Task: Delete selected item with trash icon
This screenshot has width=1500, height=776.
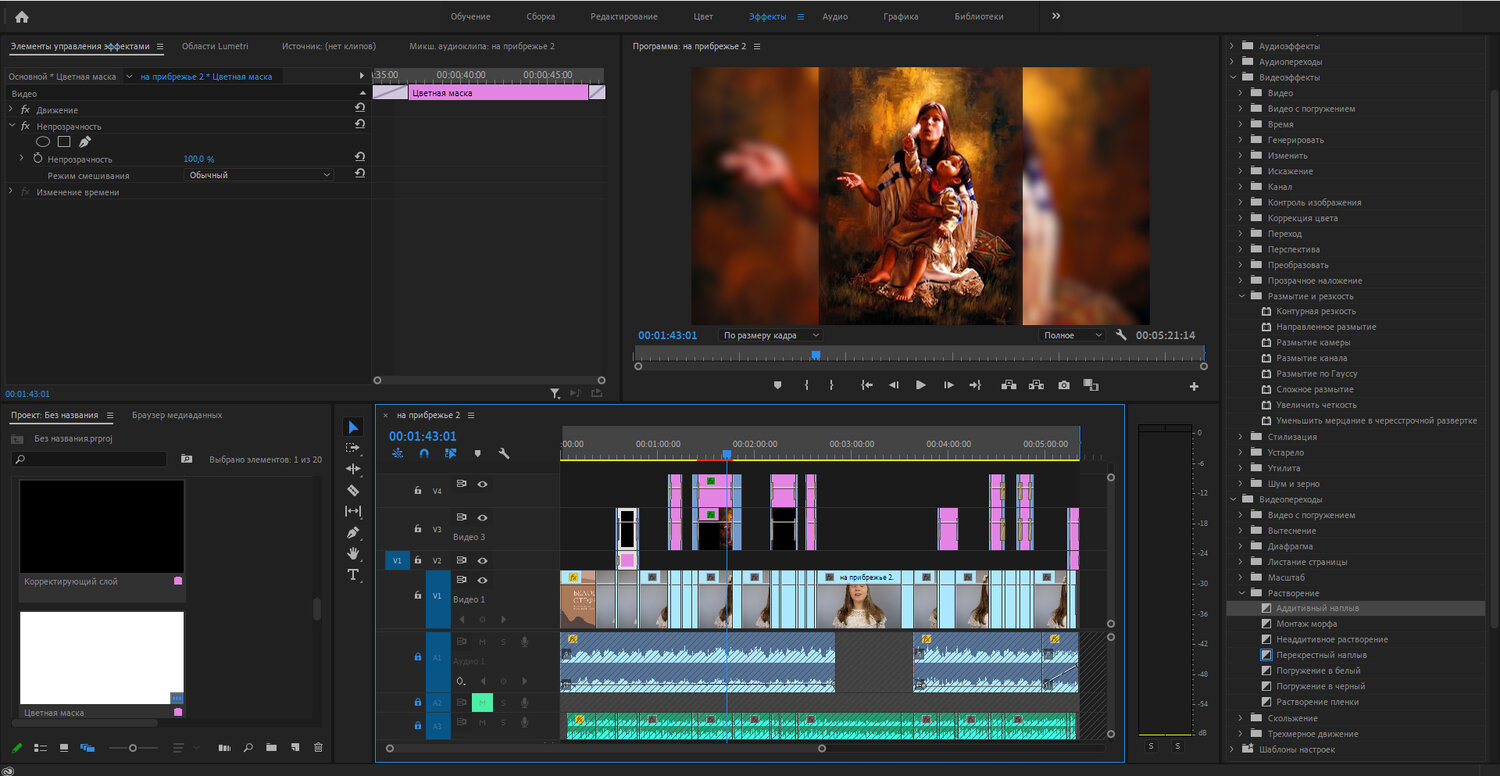Action: pyautogui.click(x=318, y=747)
